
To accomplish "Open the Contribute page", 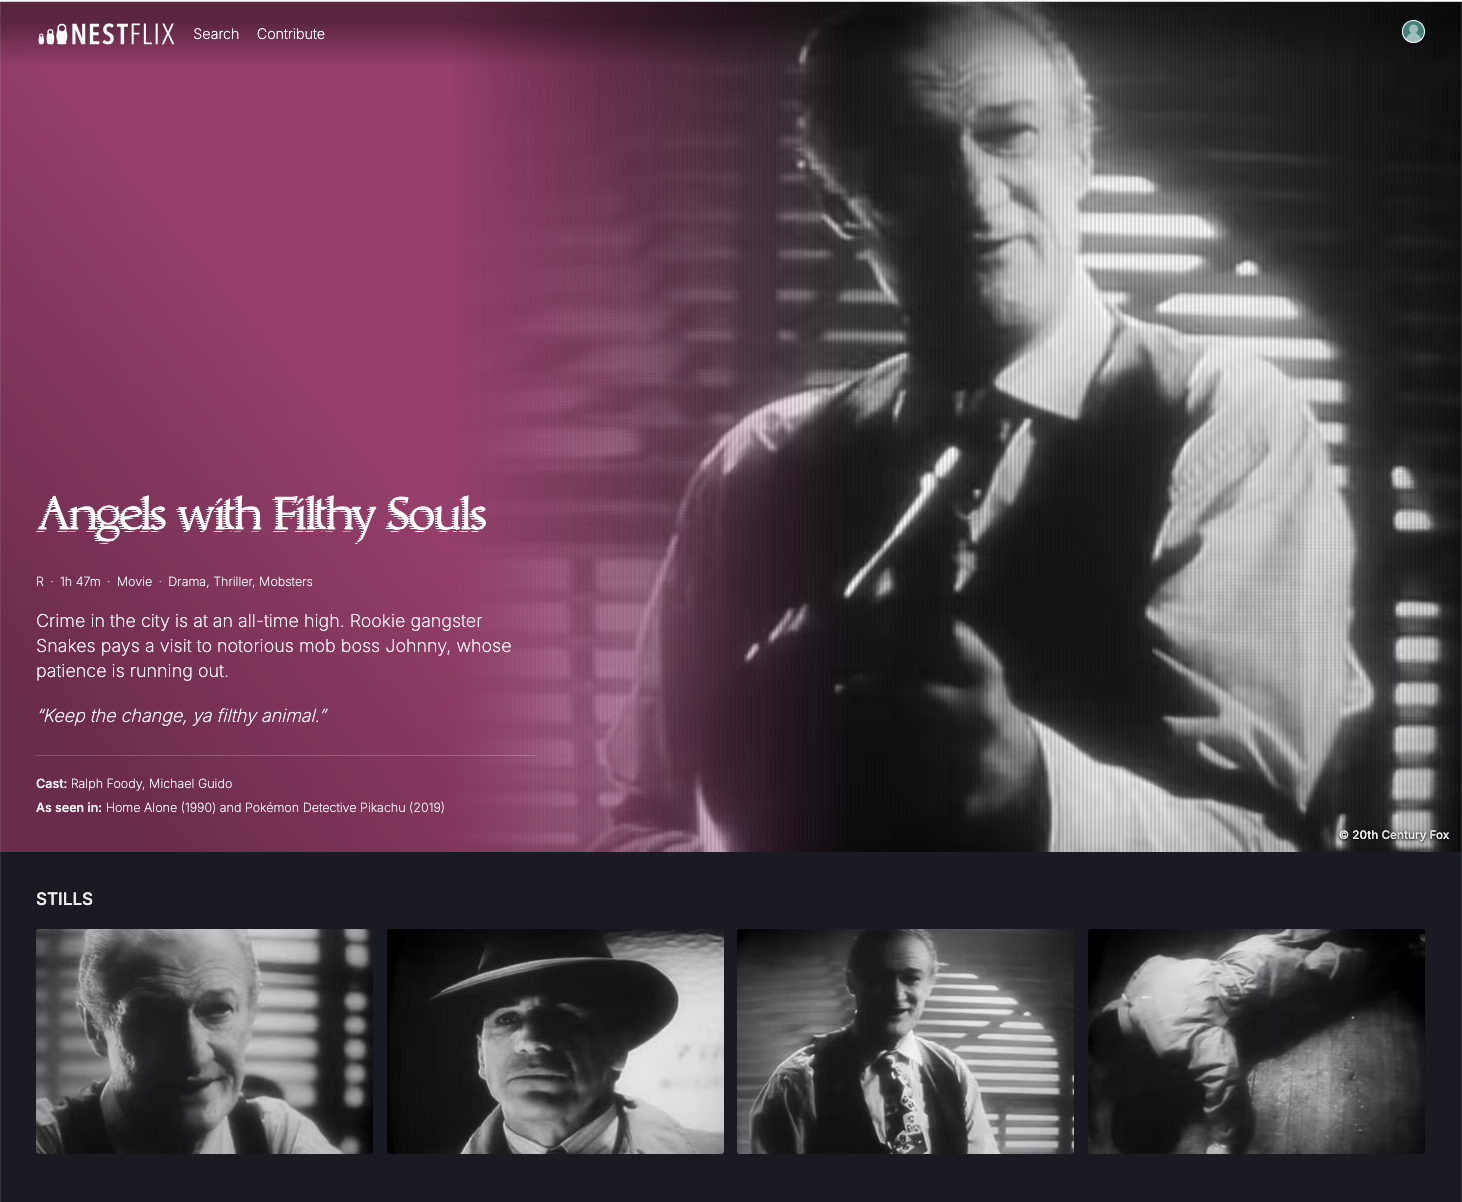I will tap(291, 34).
